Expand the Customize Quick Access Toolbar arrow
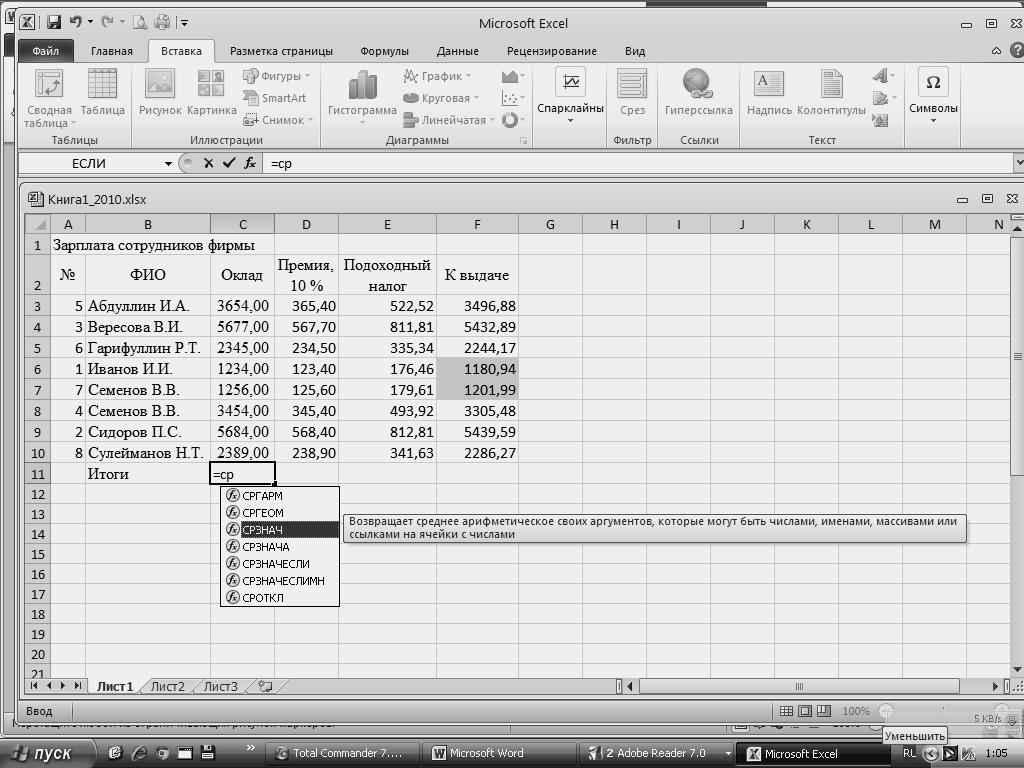 tap(185, 23)
